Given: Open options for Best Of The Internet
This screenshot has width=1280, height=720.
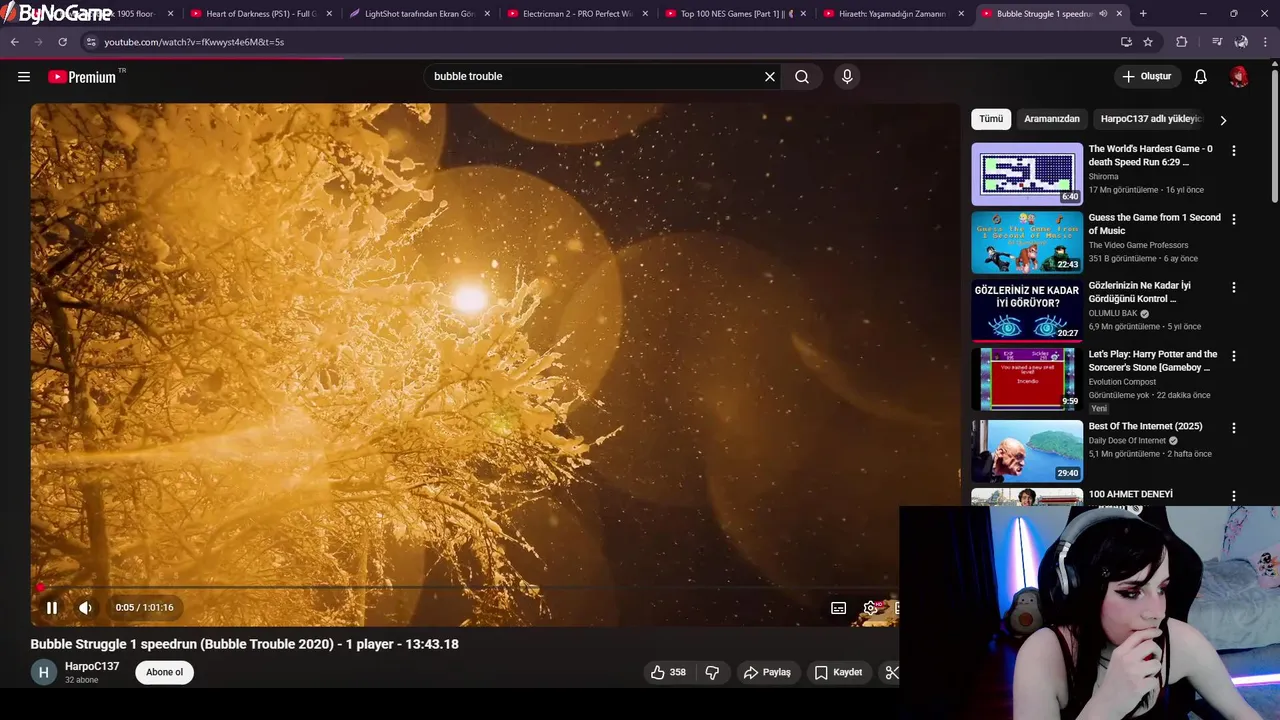Looking at the screenshot, I should tap(1233, 428).
